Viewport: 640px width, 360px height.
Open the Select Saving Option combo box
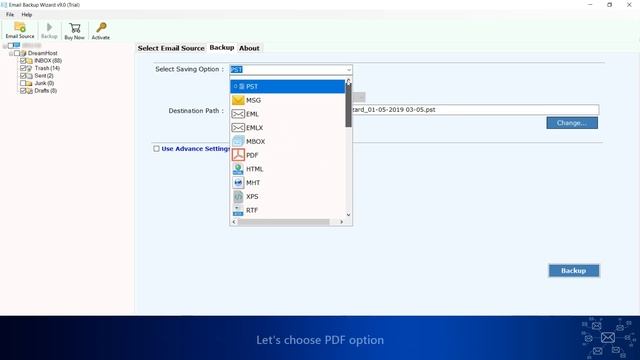pyautogui.click(x=291, y=69)
